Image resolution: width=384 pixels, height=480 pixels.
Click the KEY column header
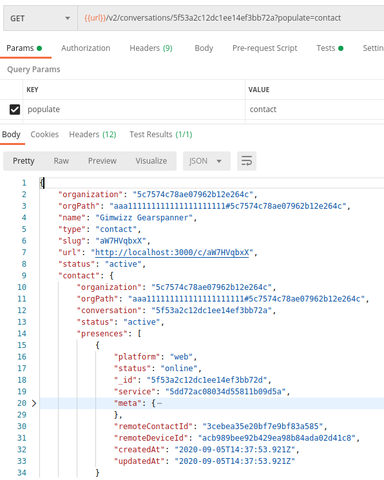tap(32, 90)
